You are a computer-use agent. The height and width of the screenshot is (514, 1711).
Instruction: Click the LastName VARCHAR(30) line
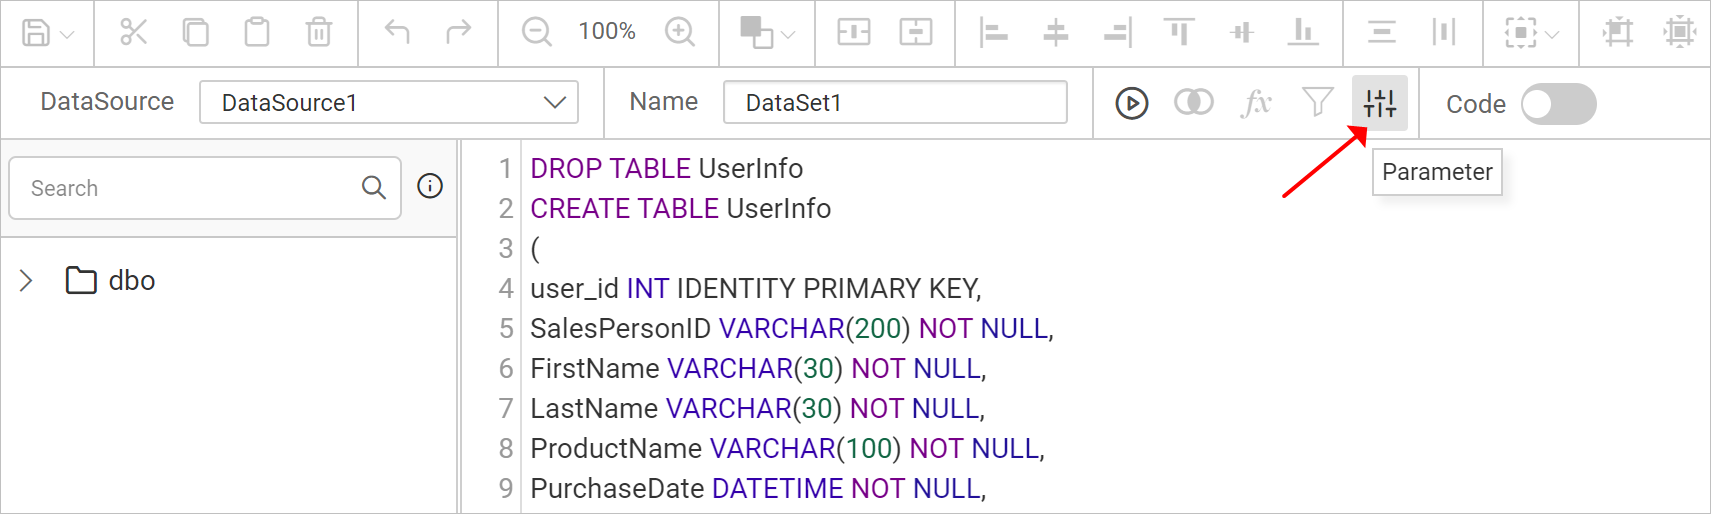pyautogui.click(x=757, y=408)
